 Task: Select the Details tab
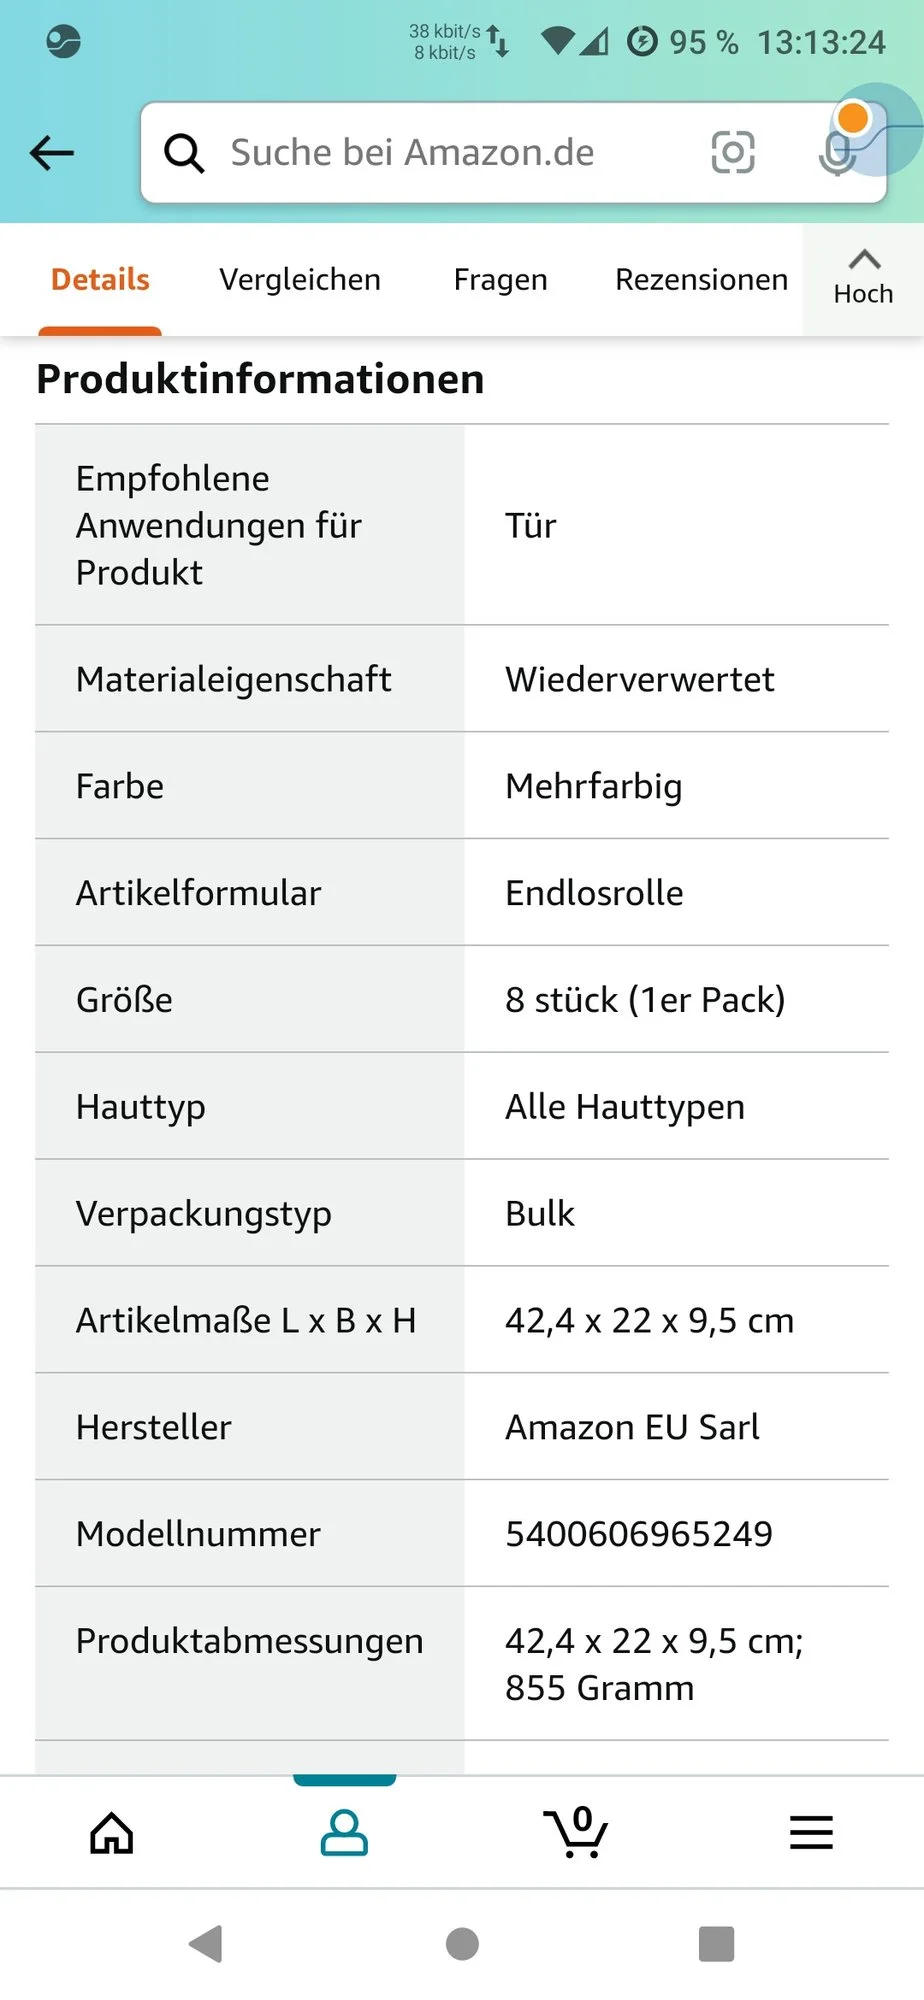(100, 279)
